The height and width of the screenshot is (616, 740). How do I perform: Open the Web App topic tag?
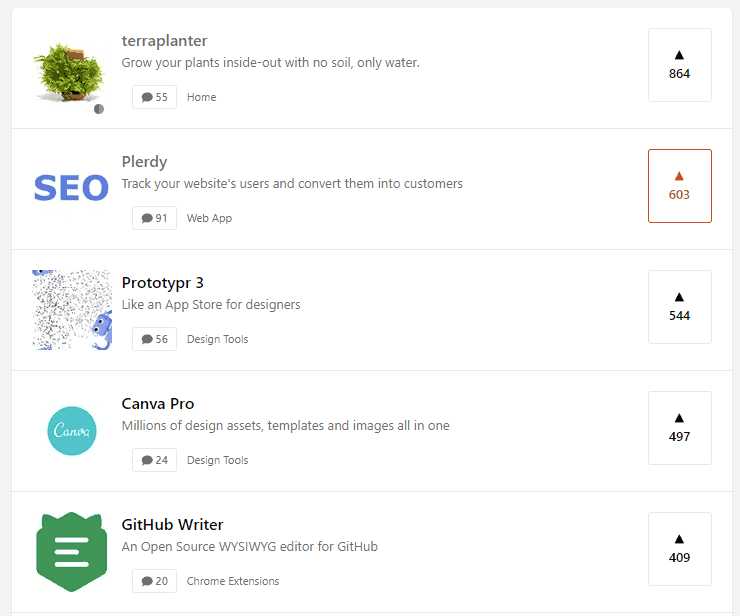[x=209, y=218]
